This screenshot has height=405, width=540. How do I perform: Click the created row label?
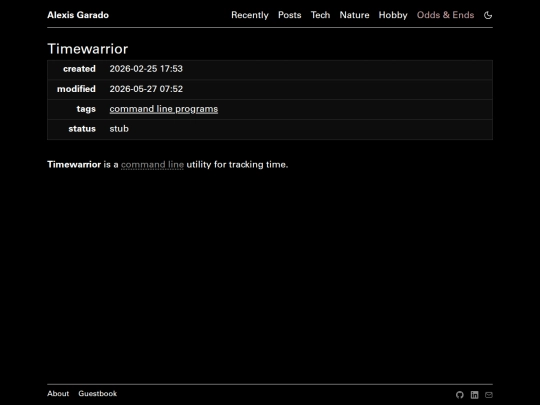(79, 69)
